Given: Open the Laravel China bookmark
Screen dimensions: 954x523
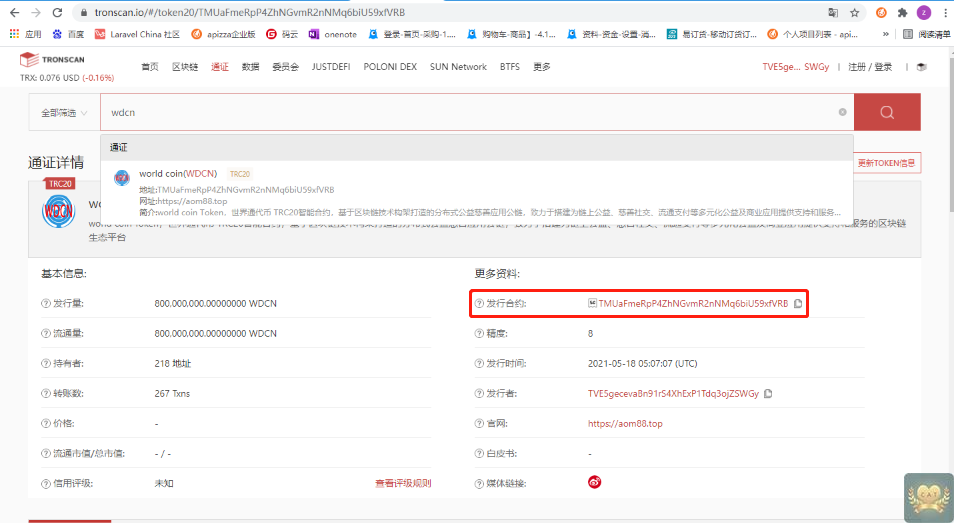Looking at the screenshot, I should pos(138,34).
